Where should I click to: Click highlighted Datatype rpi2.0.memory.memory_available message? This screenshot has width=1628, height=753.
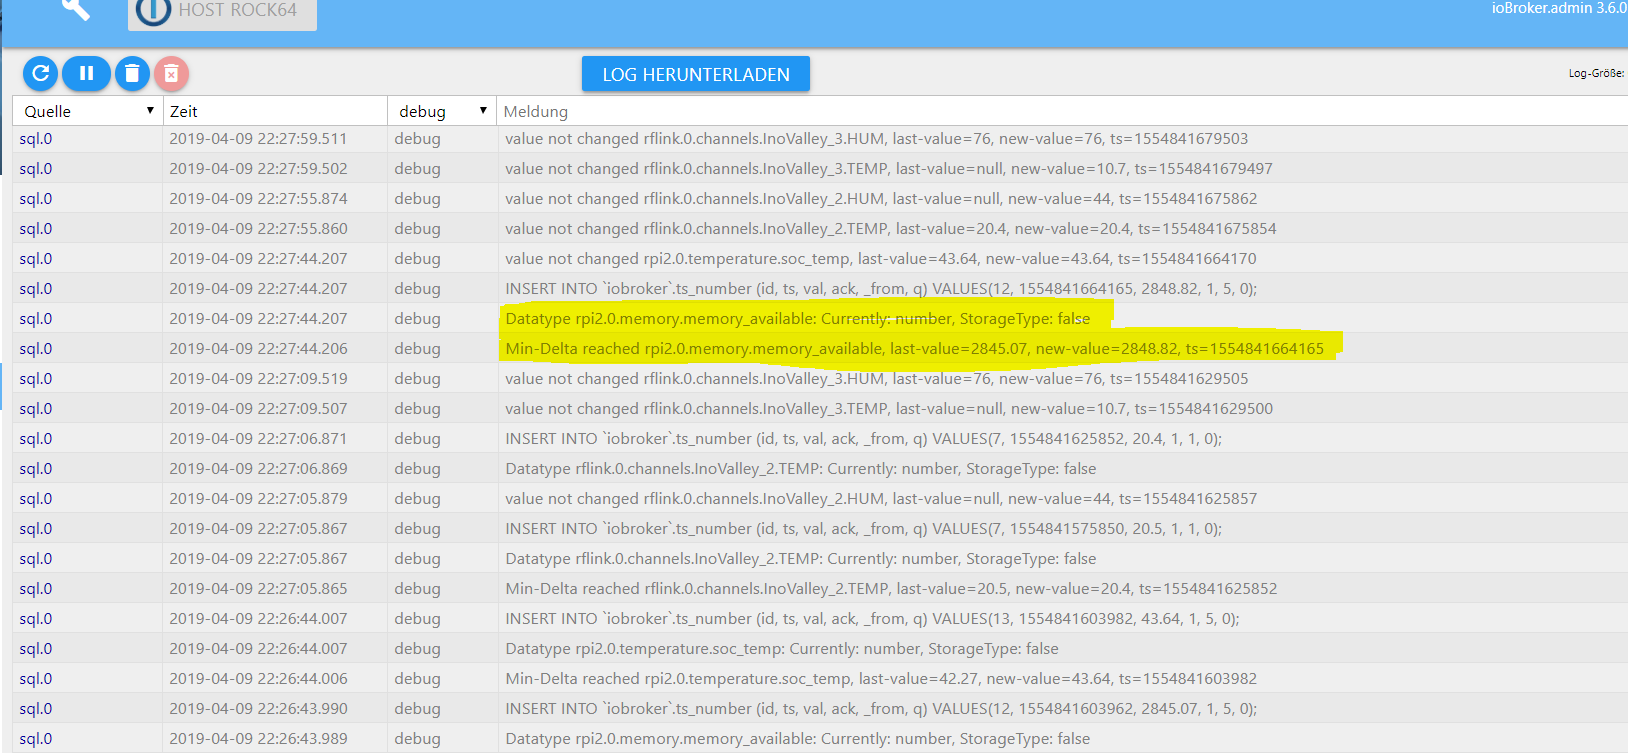coord(798,319)
